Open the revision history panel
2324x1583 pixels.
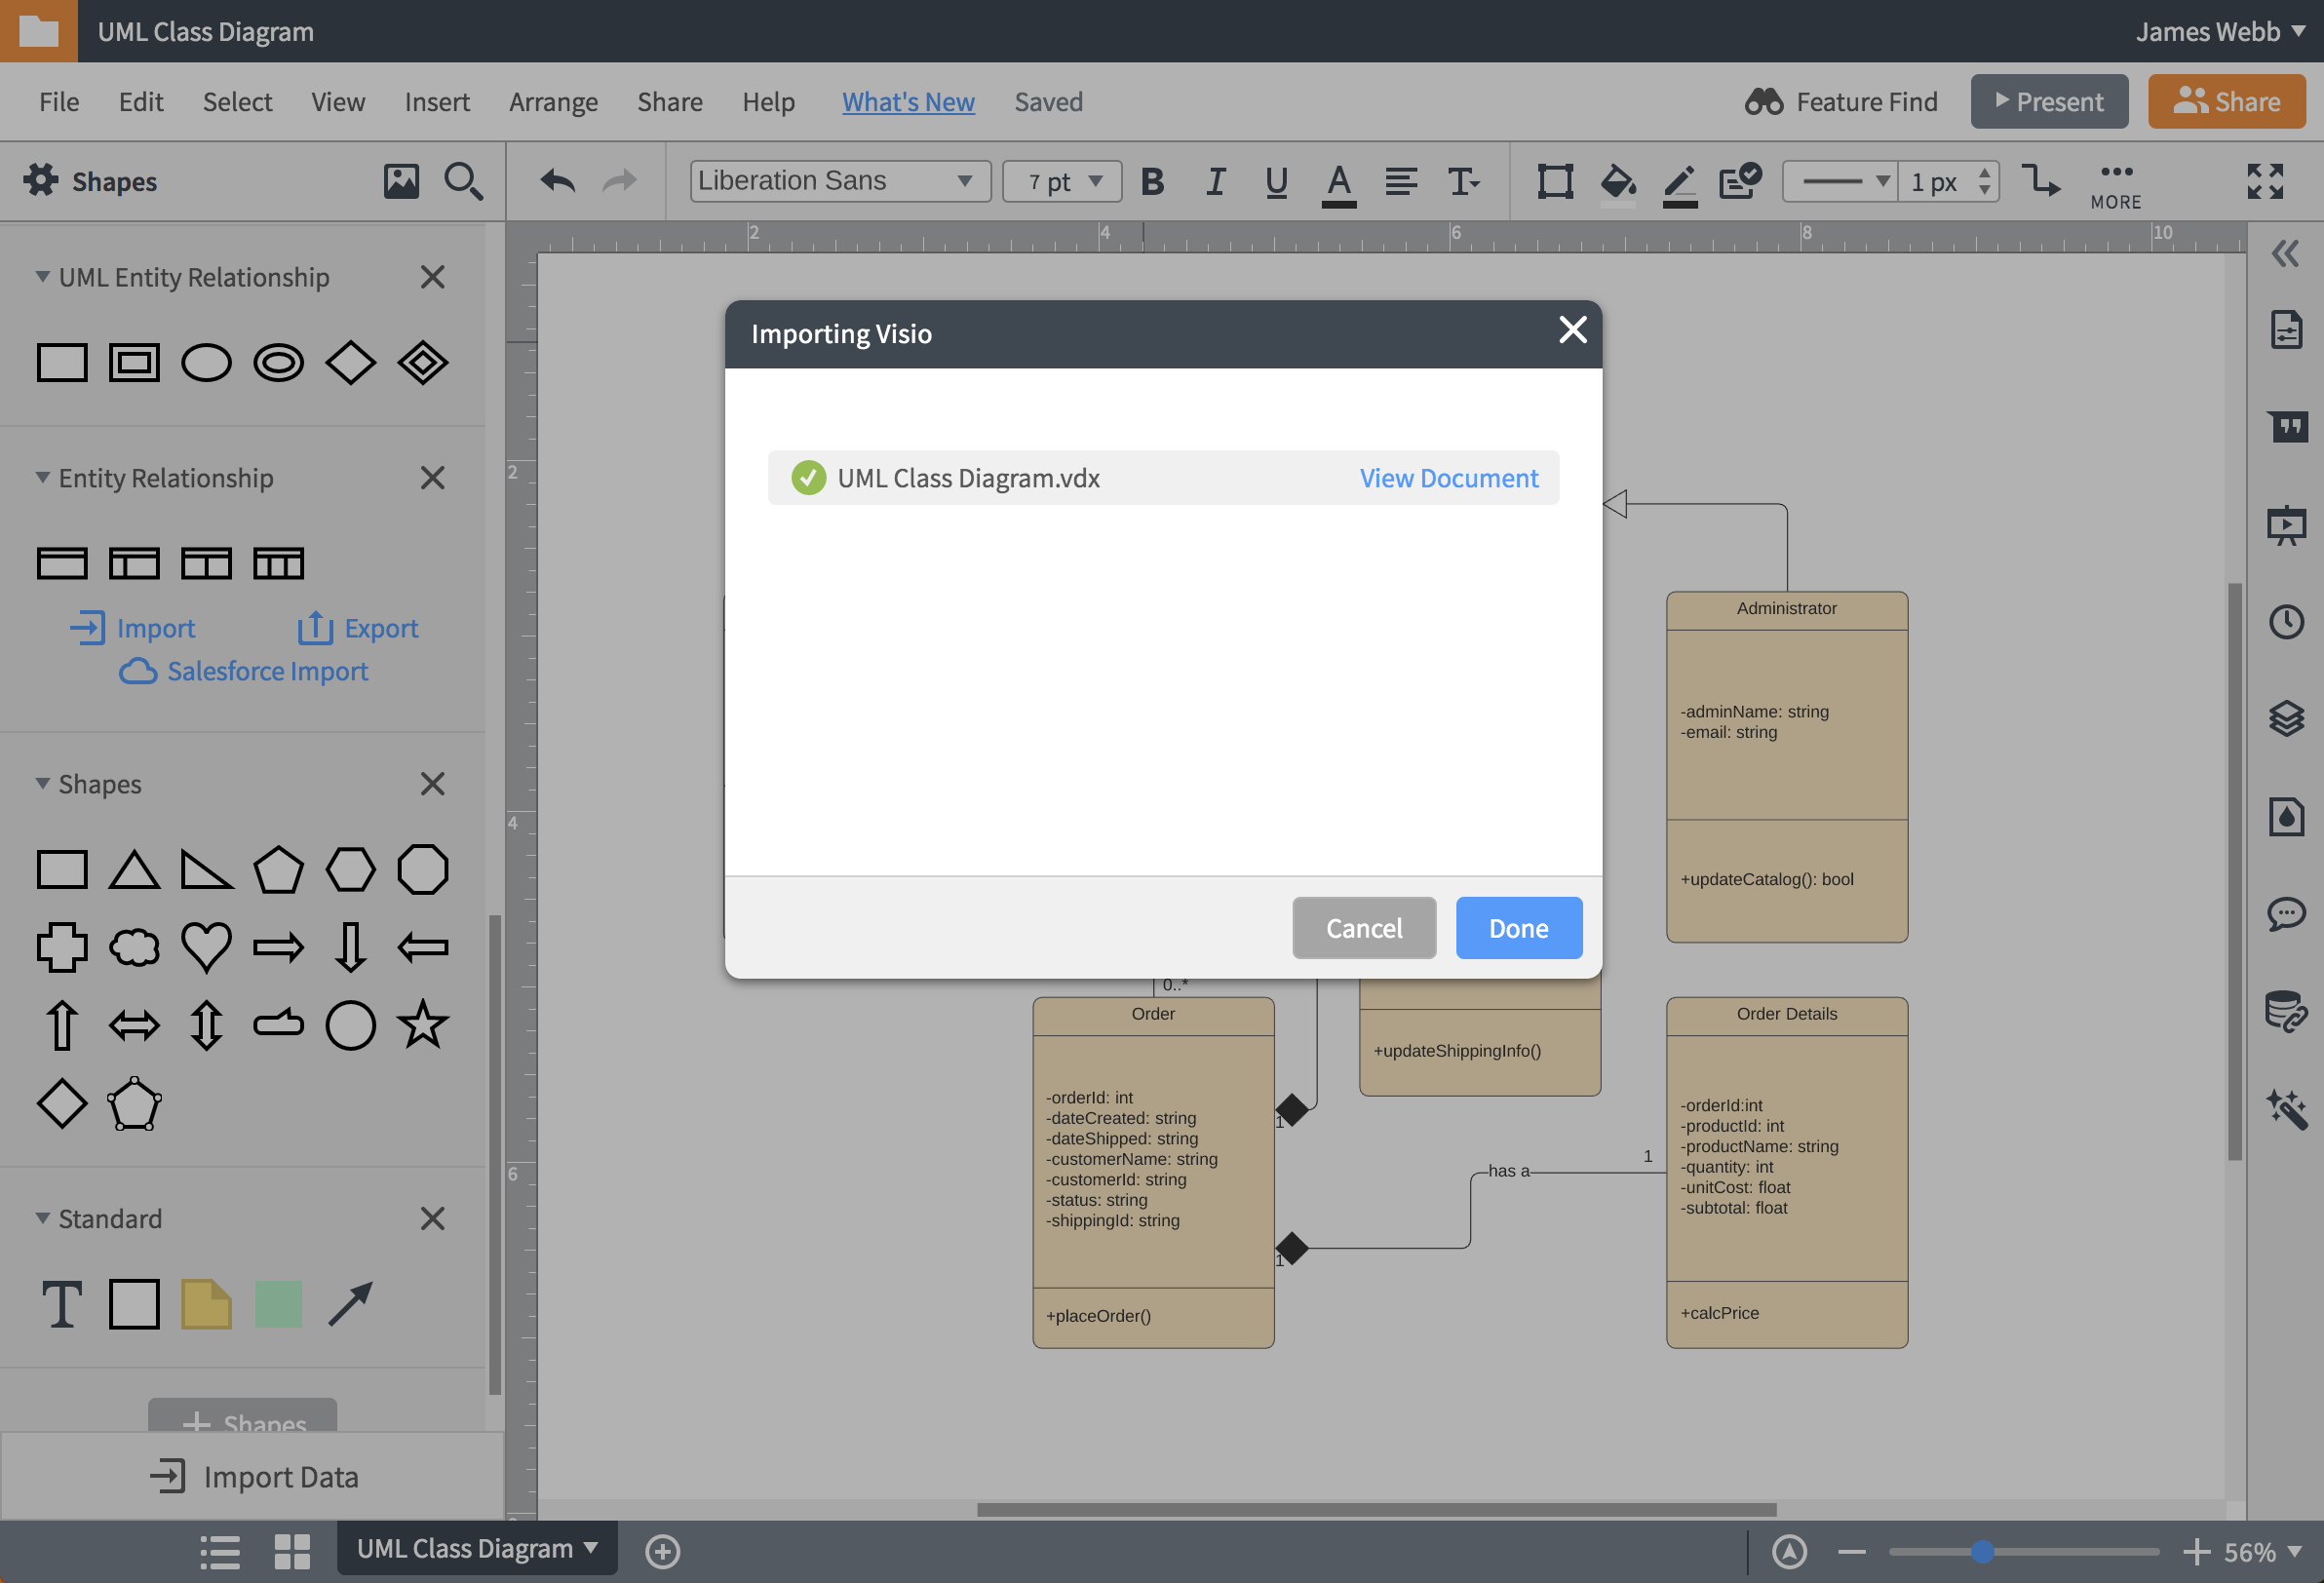(2288, 622)
